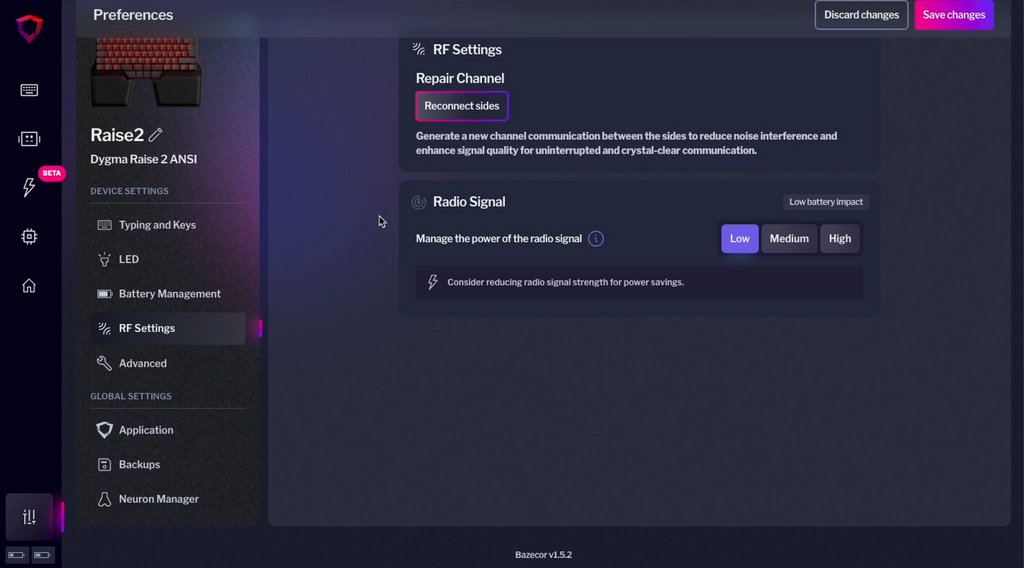
Task: Set radio signal power to Low
Action: pos(739,239)
